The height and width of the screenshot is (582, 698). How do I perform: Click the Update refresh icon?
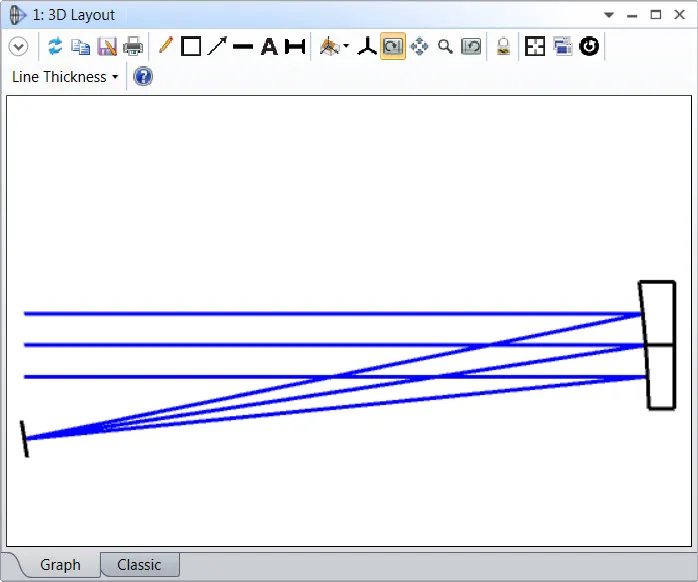point(55,46)
